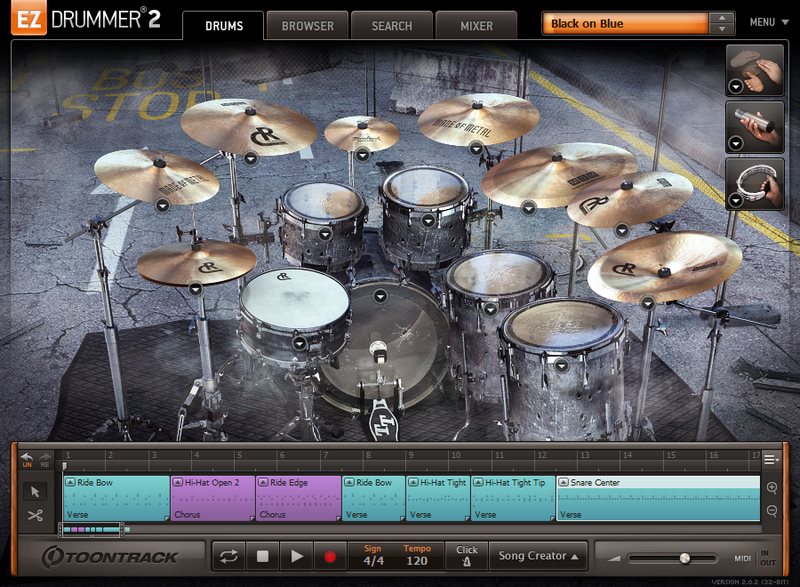This screenshot has width=800, height=587.
Task: Open the tambourine instrument dropdown arrow
Action: coord(735,201)
